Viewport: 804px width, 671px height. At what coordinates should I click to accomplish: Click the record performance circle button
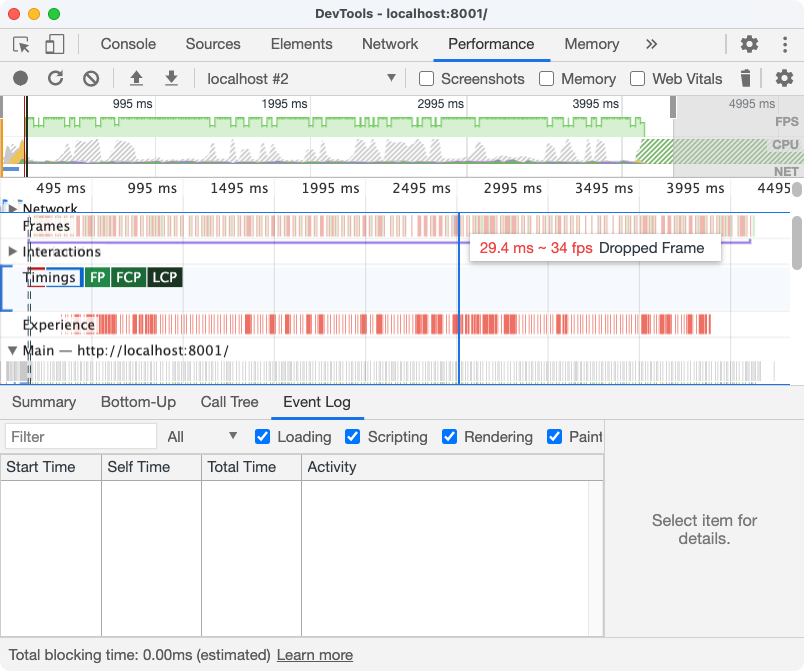pos(19,78)
